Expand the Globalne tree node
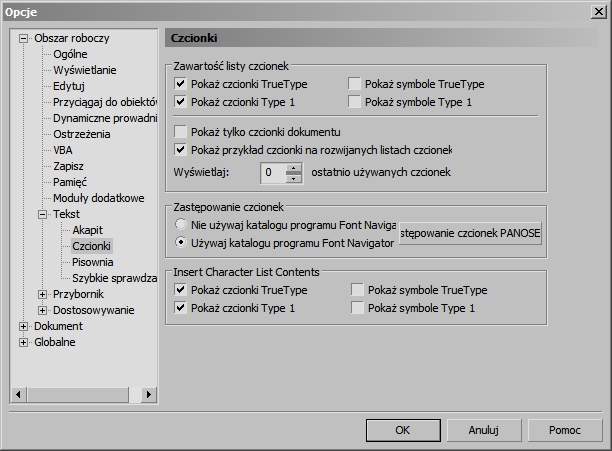Image resolution: width=612 pixels, height=451 pixels. 25,342
